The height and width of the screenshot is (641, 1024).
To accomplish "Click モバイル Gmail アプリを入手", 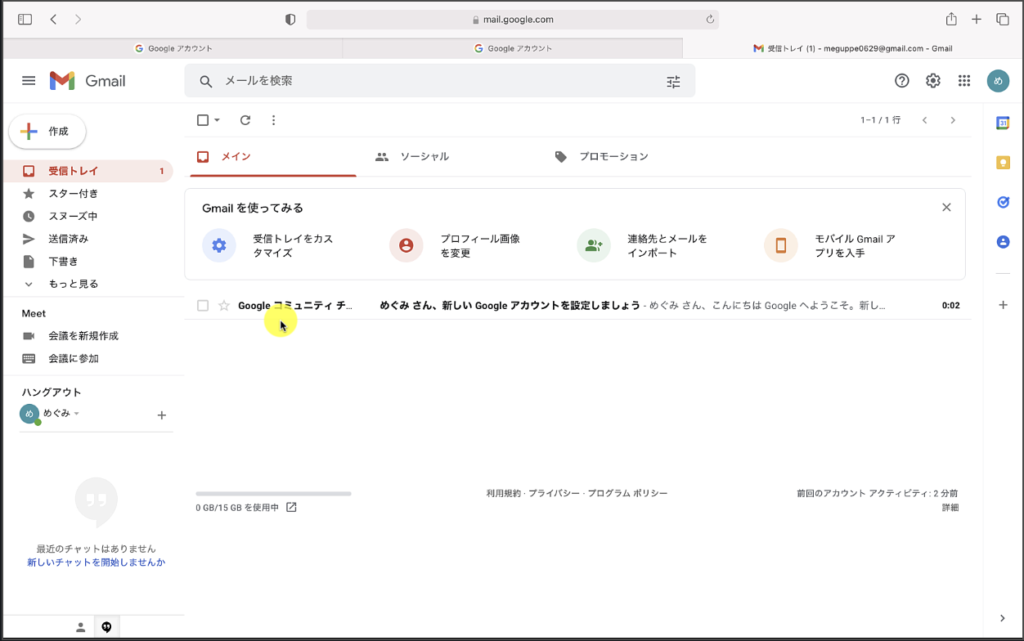I will tap(831, 246).
